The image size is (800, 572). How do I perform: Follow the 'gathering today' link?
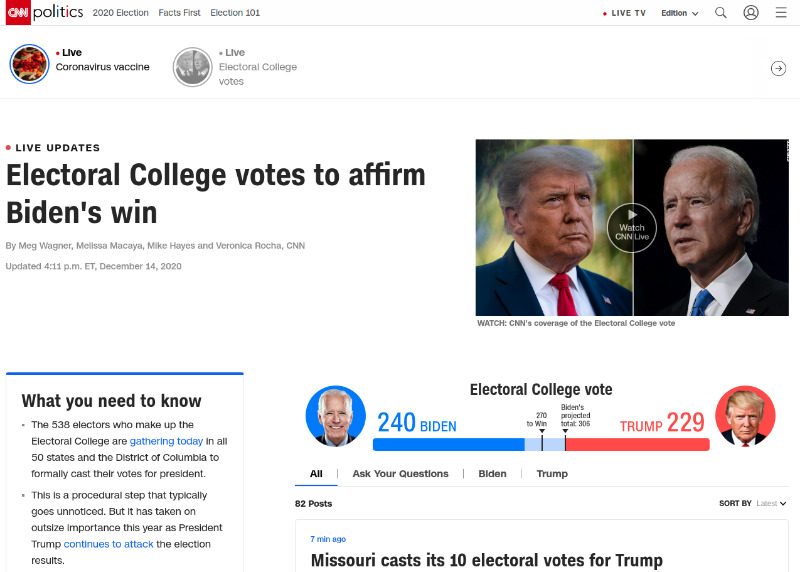pos(166,441)
